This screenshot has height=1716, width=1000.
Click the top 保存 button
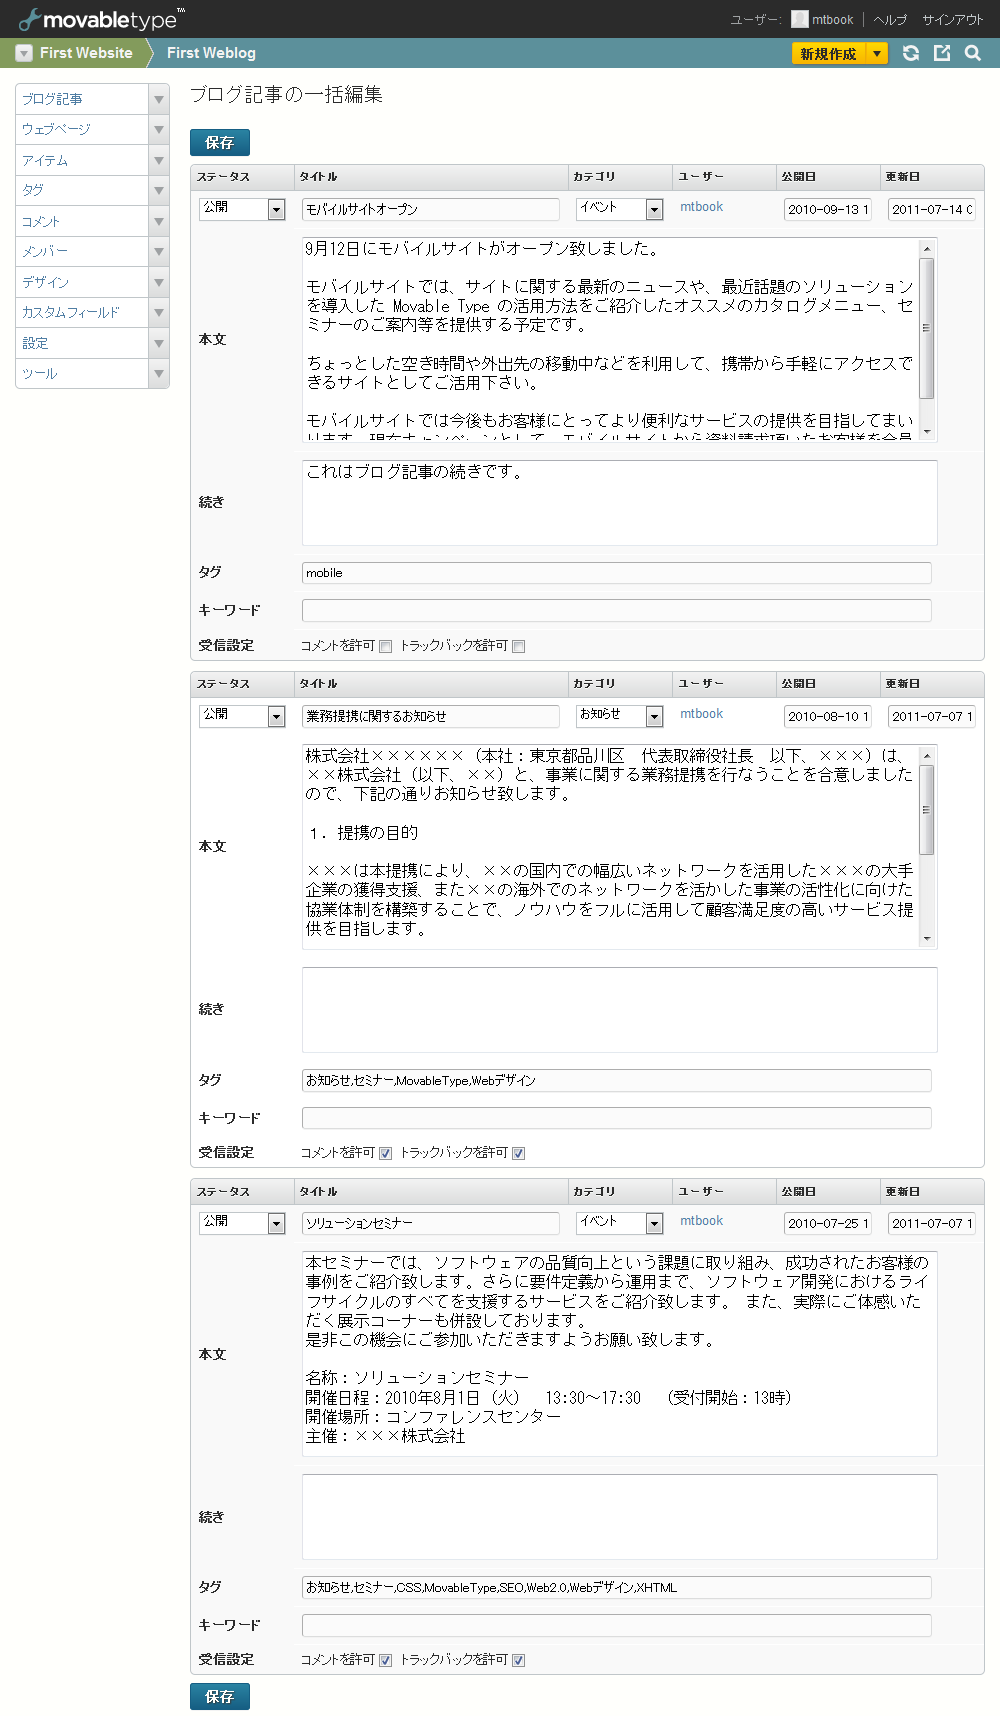(x=220, y=142)
